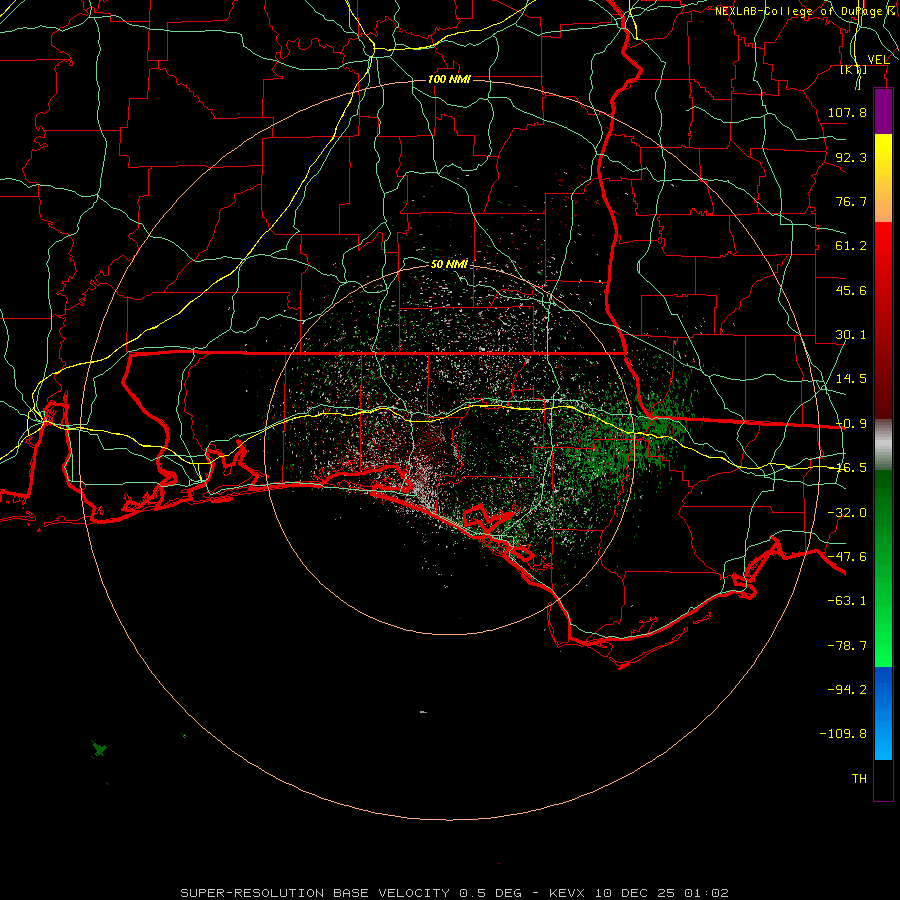Click the 92.3 legend value
This screenshot has height=900, width=900.
pos(851,157)
